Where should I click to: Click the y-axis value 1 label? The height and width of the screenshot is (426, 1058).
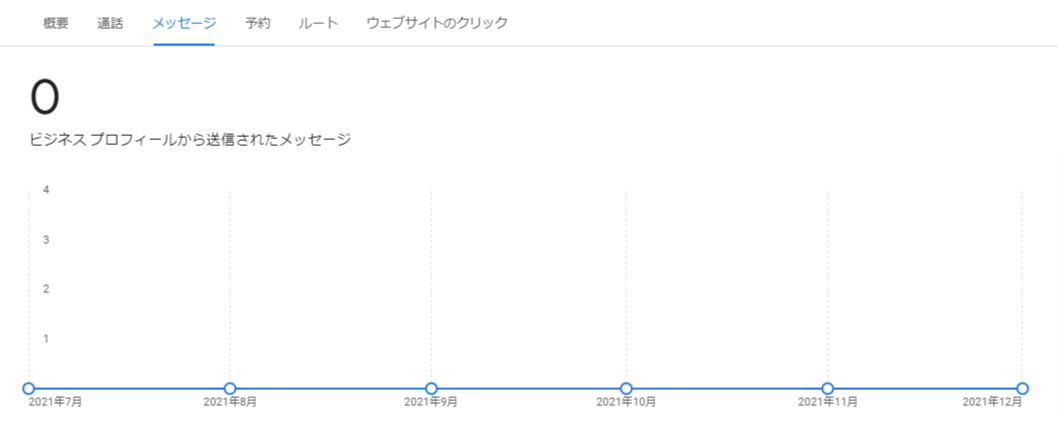pos(46,338)
